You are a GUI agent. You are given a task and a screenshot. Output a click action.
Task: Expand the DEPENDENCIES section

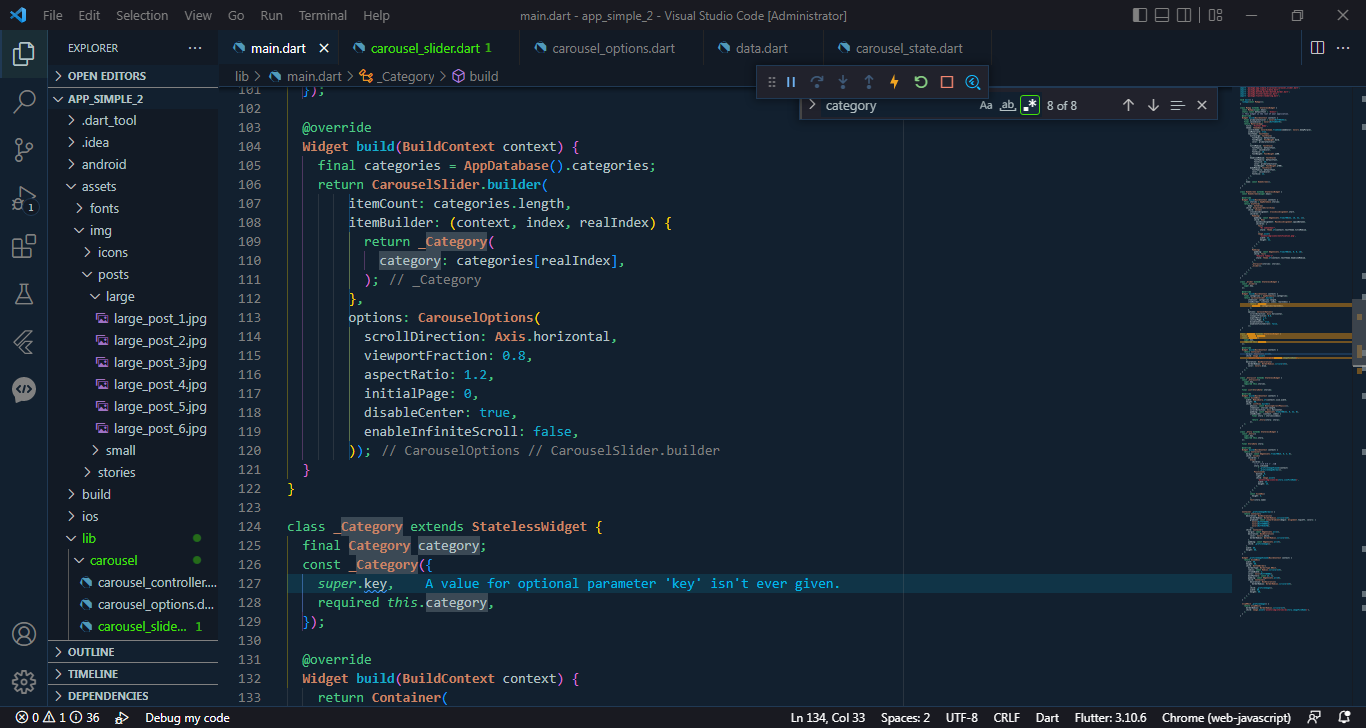[133, 696]
